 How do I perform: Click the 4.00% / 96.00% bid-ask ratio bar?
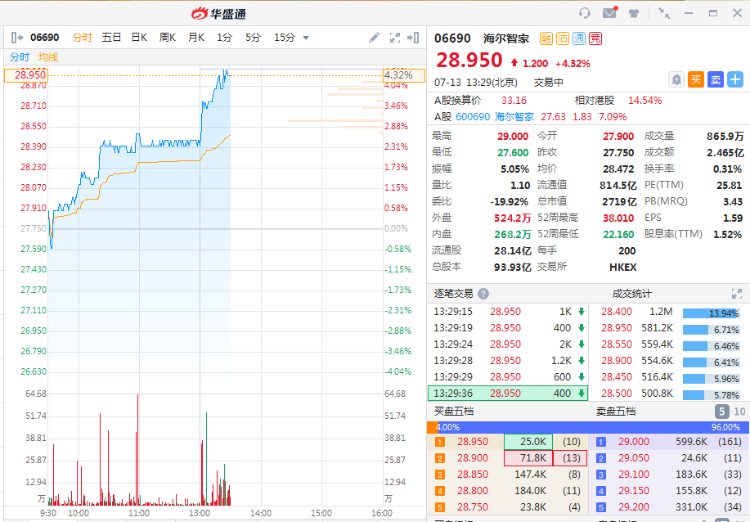(x=588, y=427)
